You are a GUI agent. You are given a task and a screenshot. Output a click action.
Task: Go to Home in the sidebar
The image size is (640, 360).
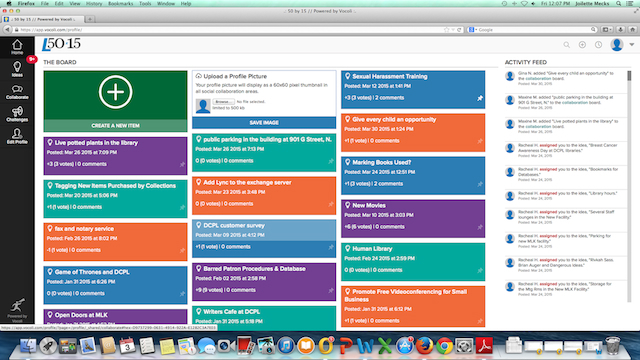pos(17,47)
